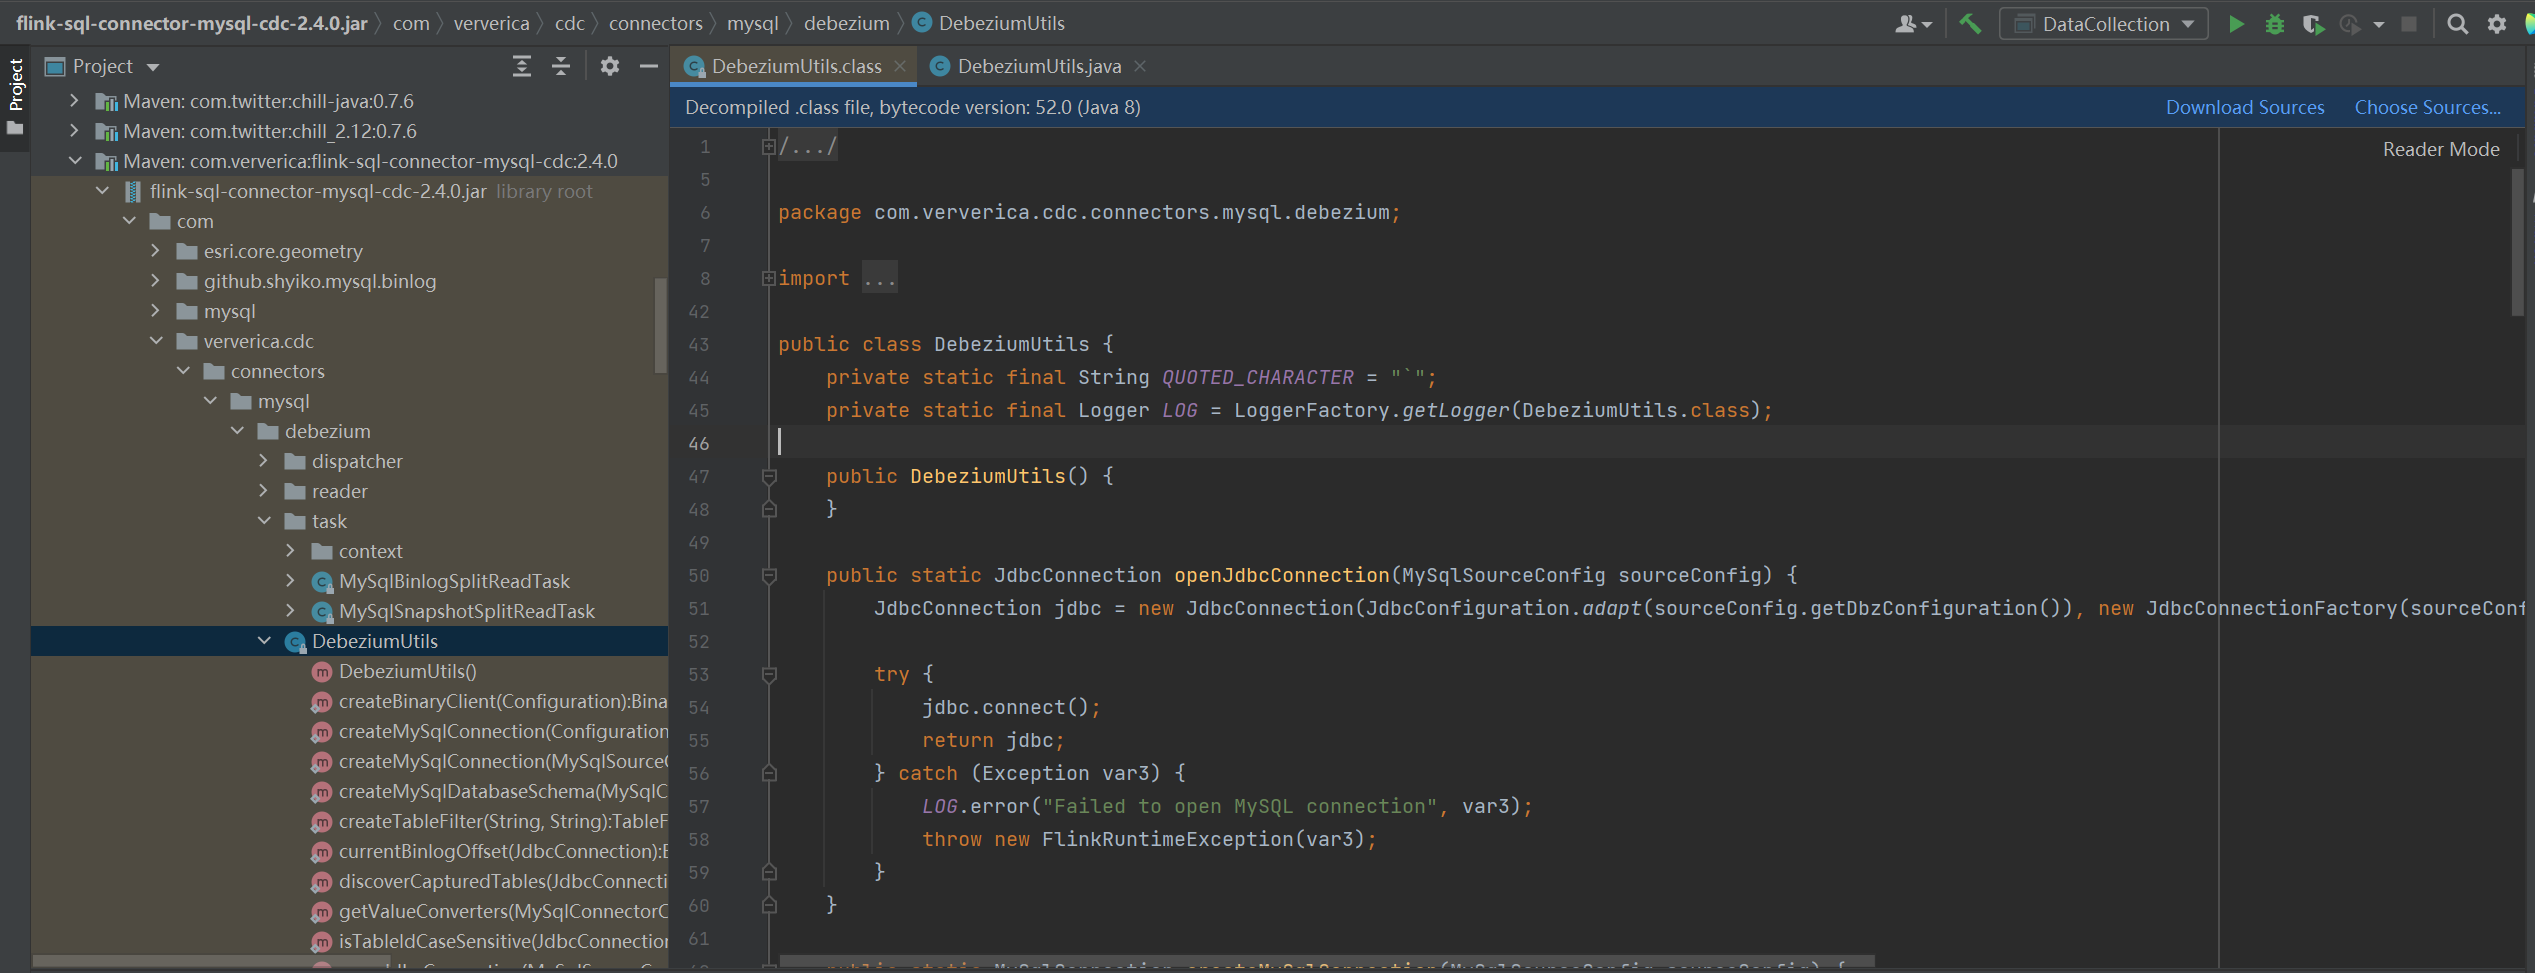Viewport: 2535px width, 973px height.
Task: Click the mysql folder under connectors
Action: (x=283, y=401)
